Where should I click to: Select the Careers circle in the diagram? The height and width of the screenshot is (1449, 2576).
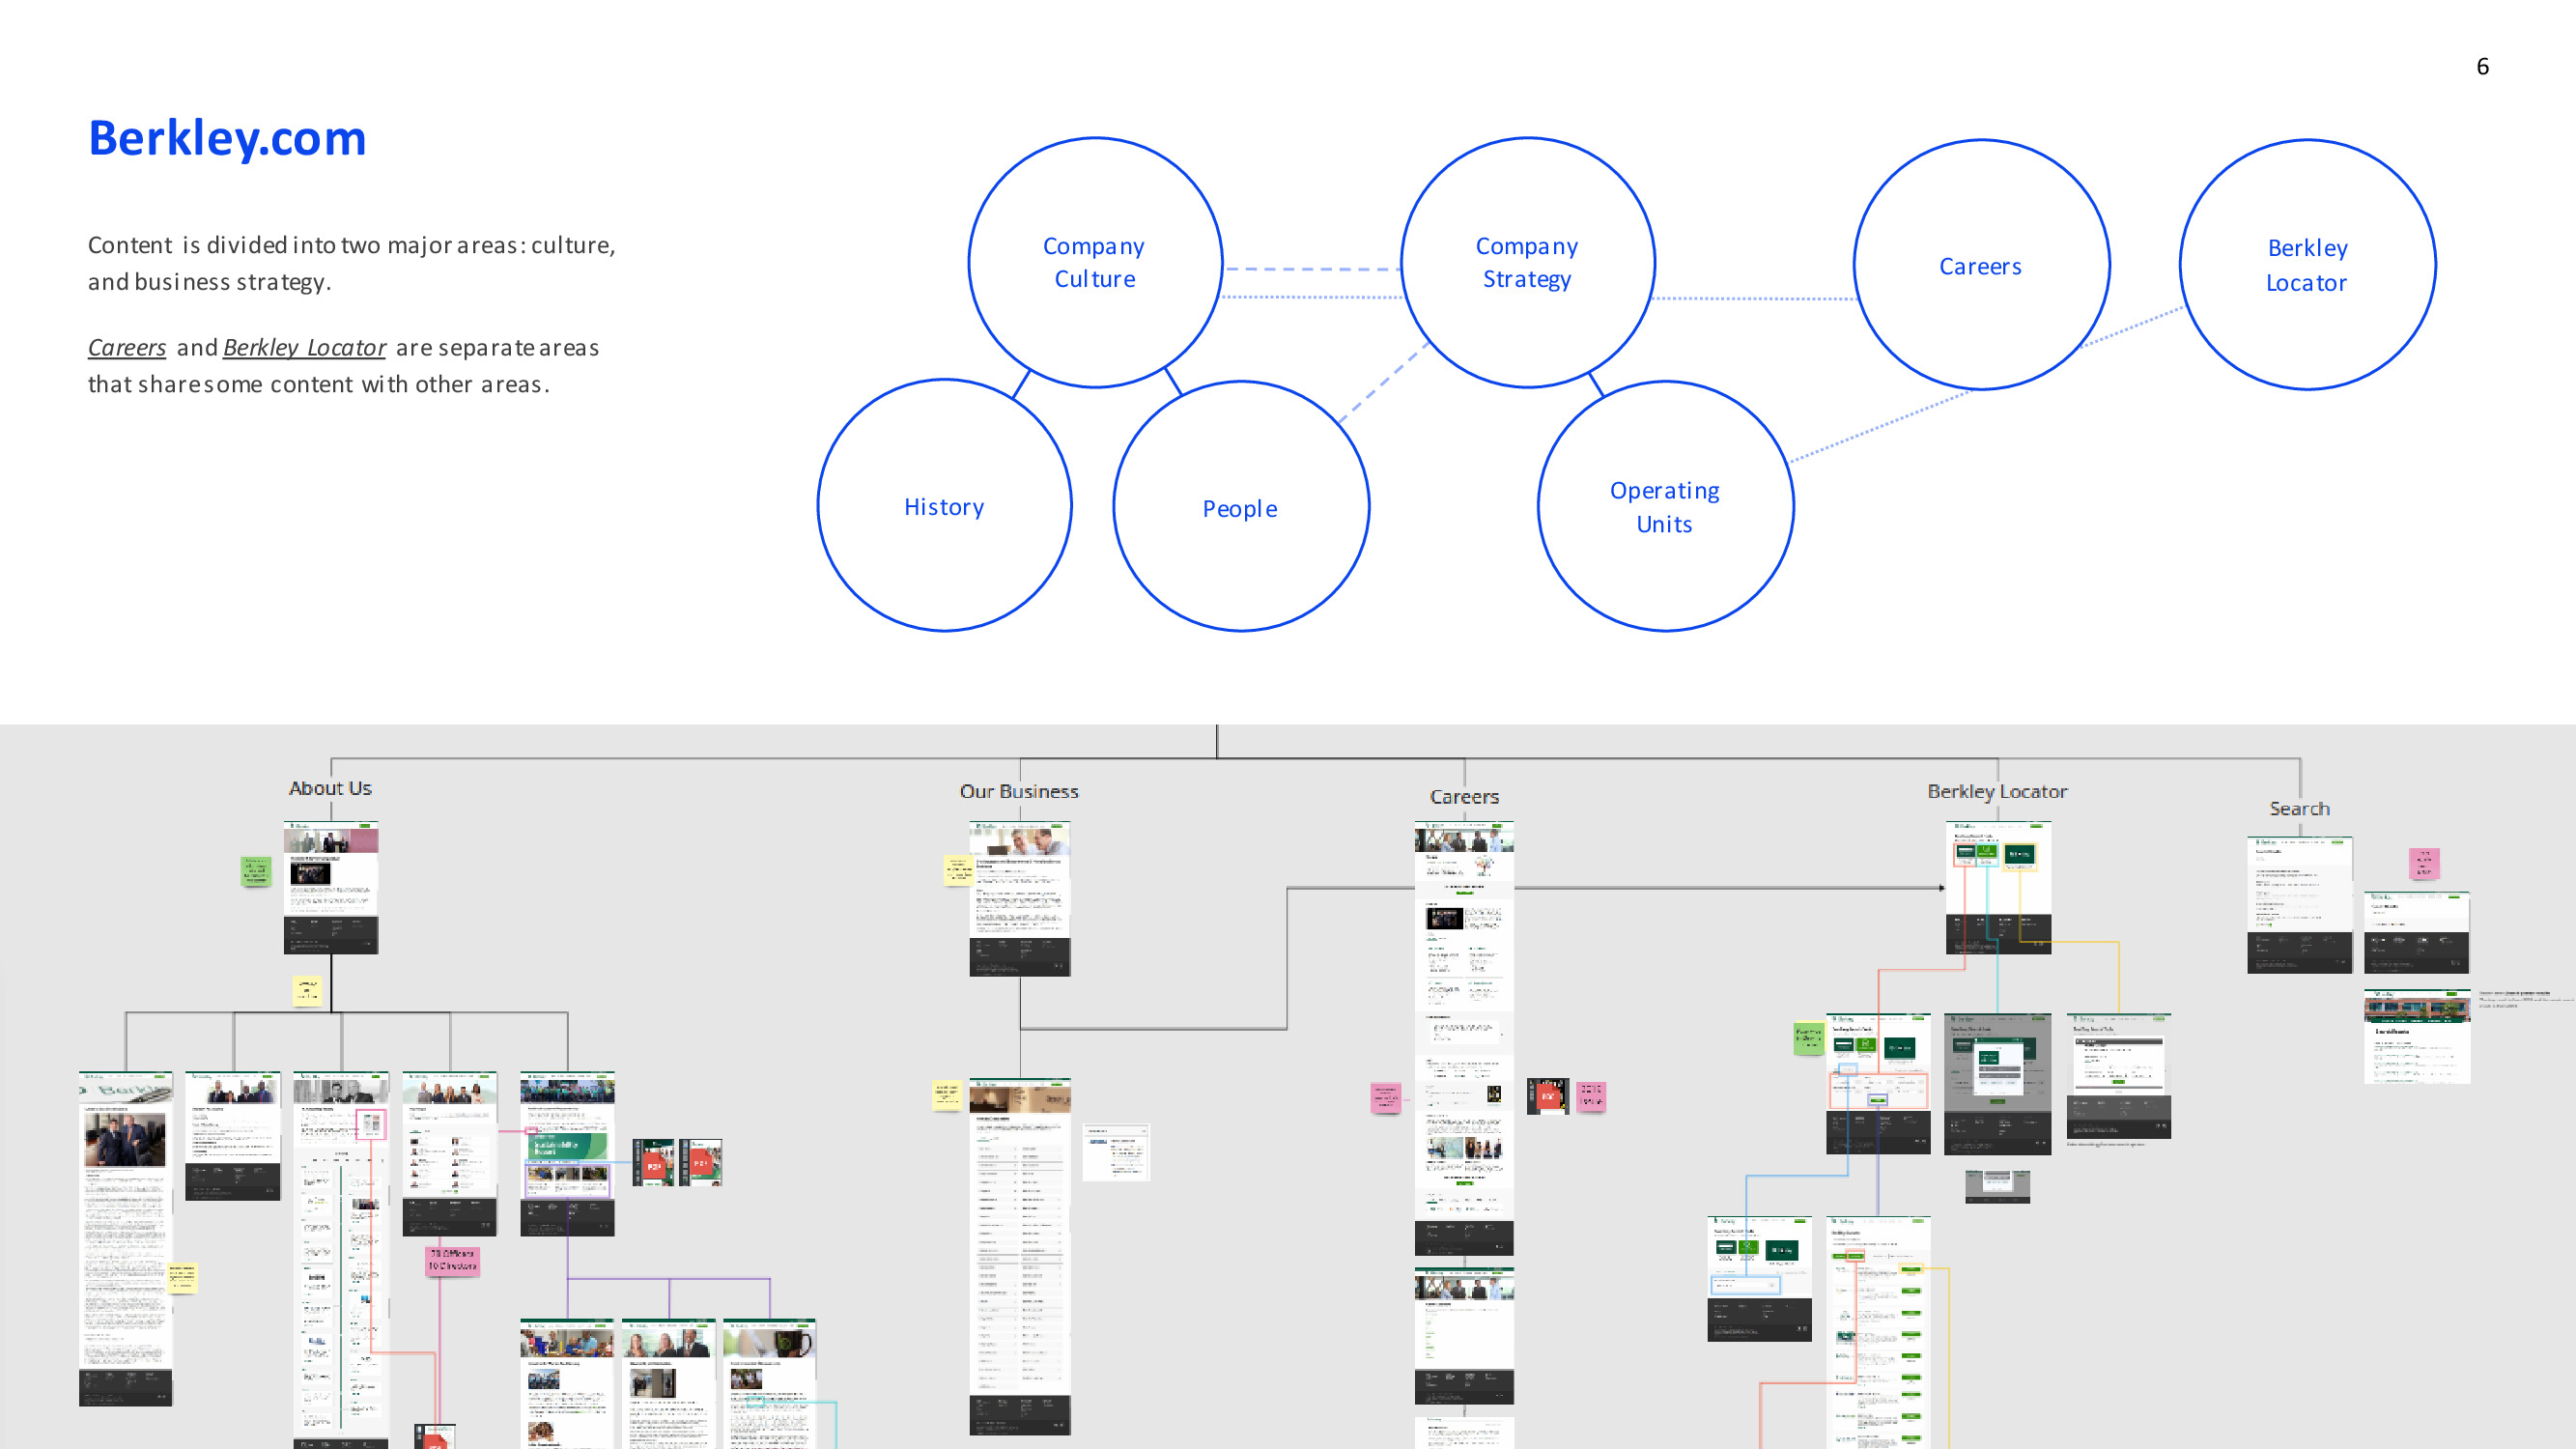click(1980, 266)
